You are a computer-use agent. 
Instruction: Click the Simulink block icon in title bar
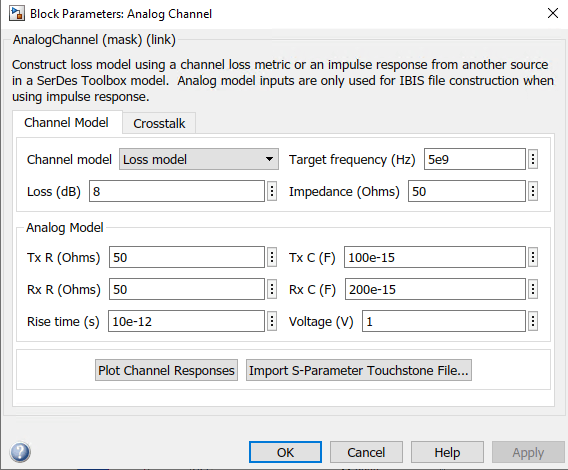pos(17,13)
